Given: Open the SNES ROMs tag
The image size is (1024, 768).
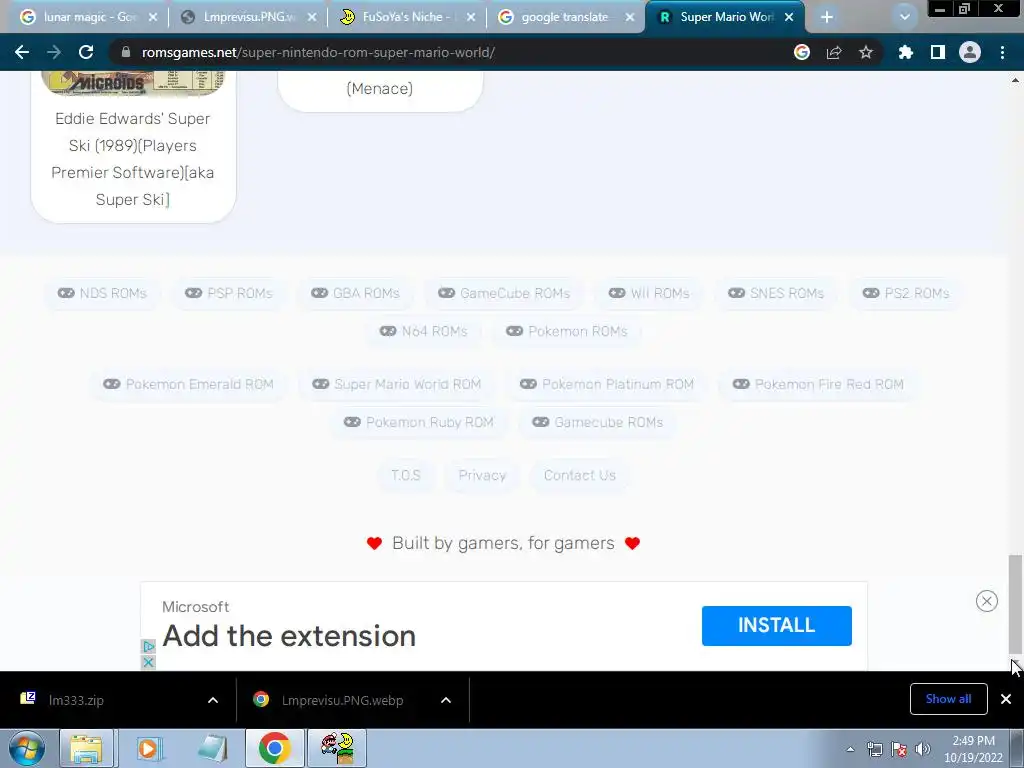Looking at the screenshot, I should 776,293.
